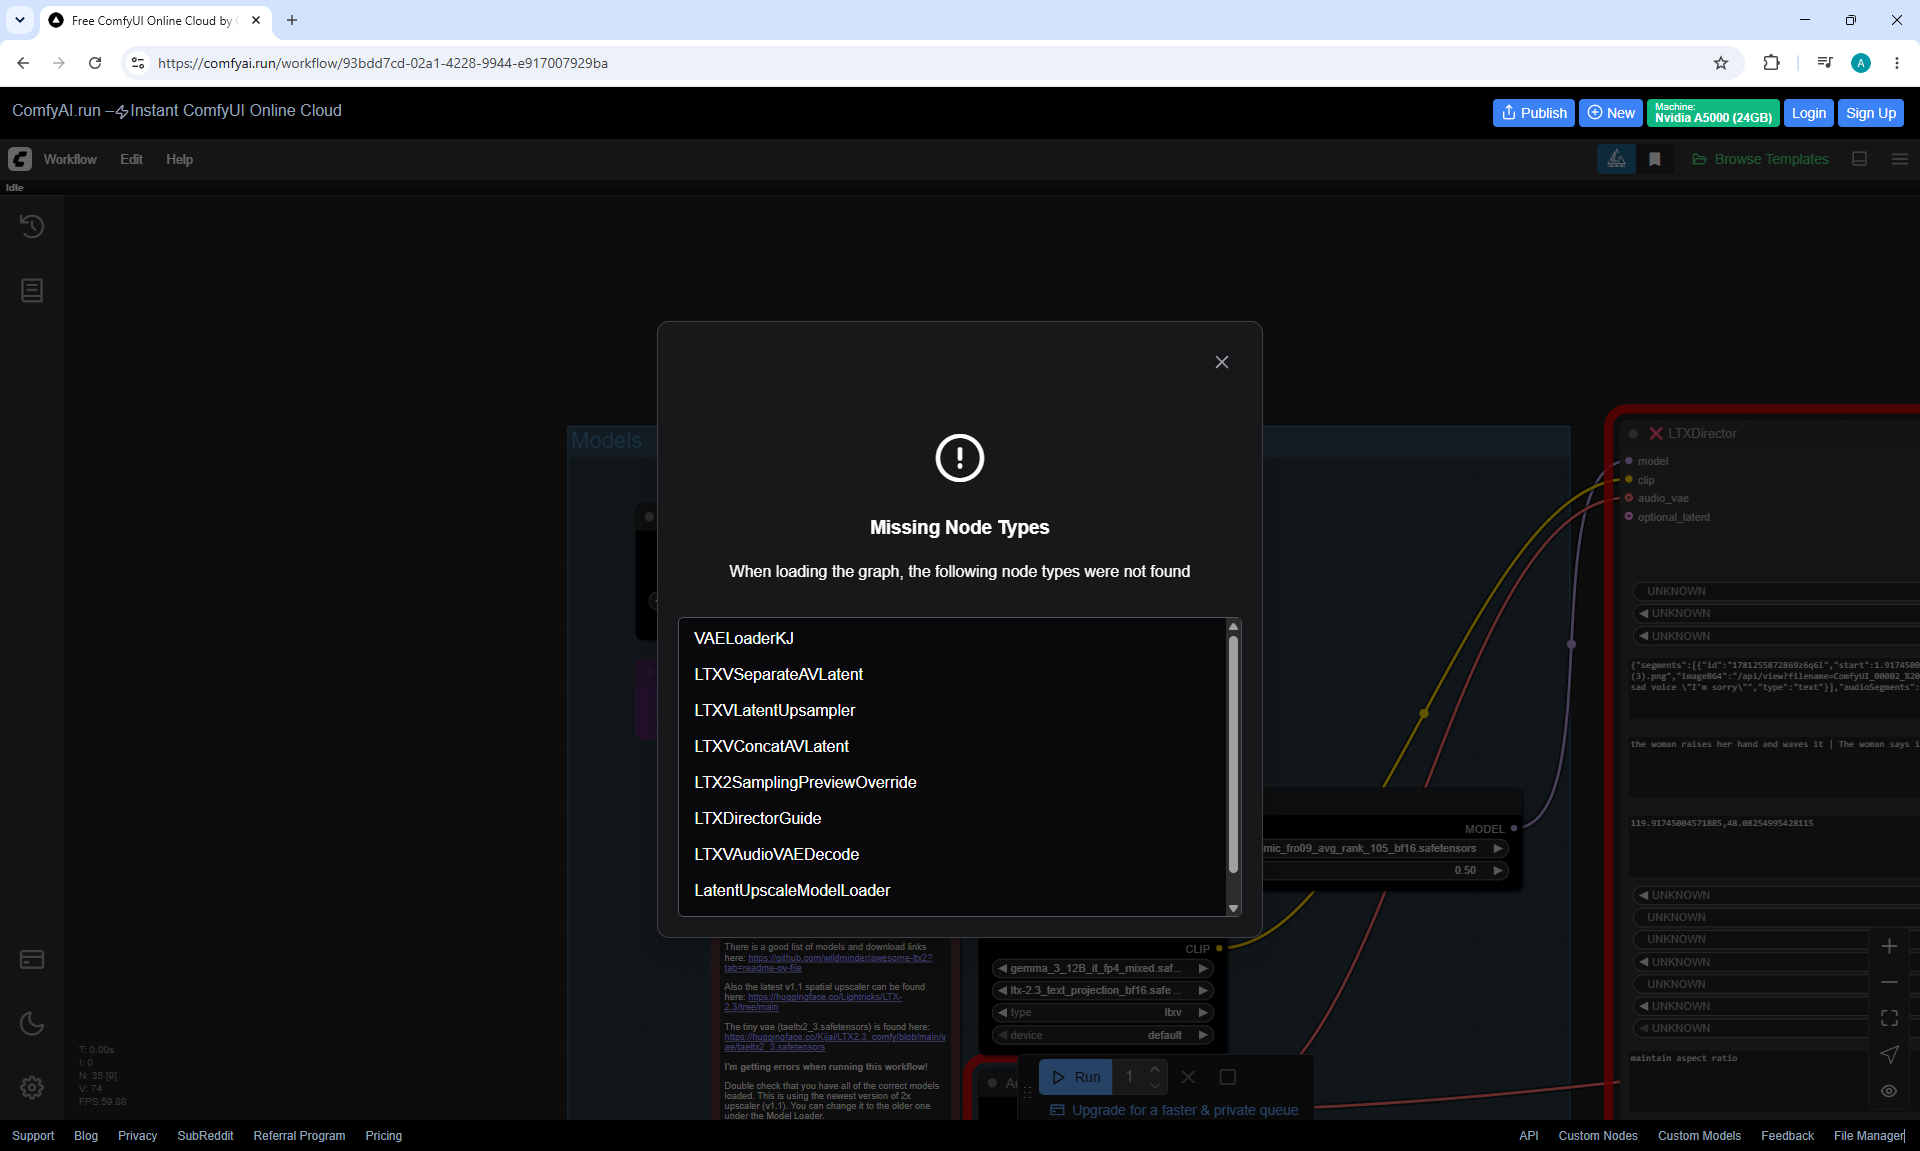Open browser extensions puzzle icon
Image resolution: width=1920 pixels, height=1151 pixels.
point(1771,63)
